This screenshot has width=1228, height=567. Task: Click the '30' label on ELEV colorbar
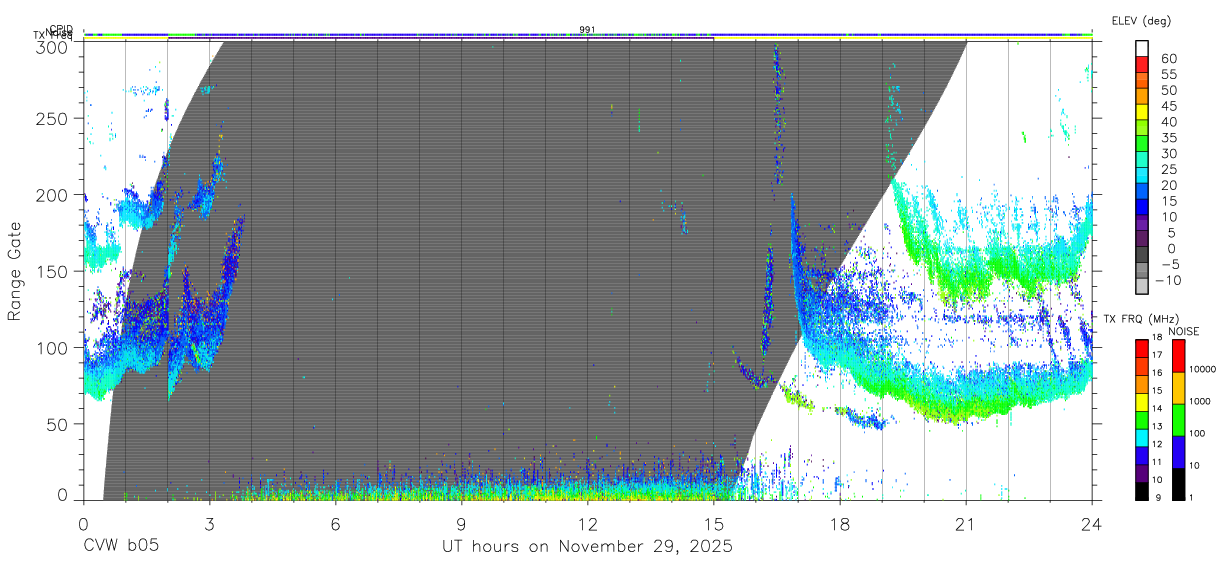(1168, 154)
